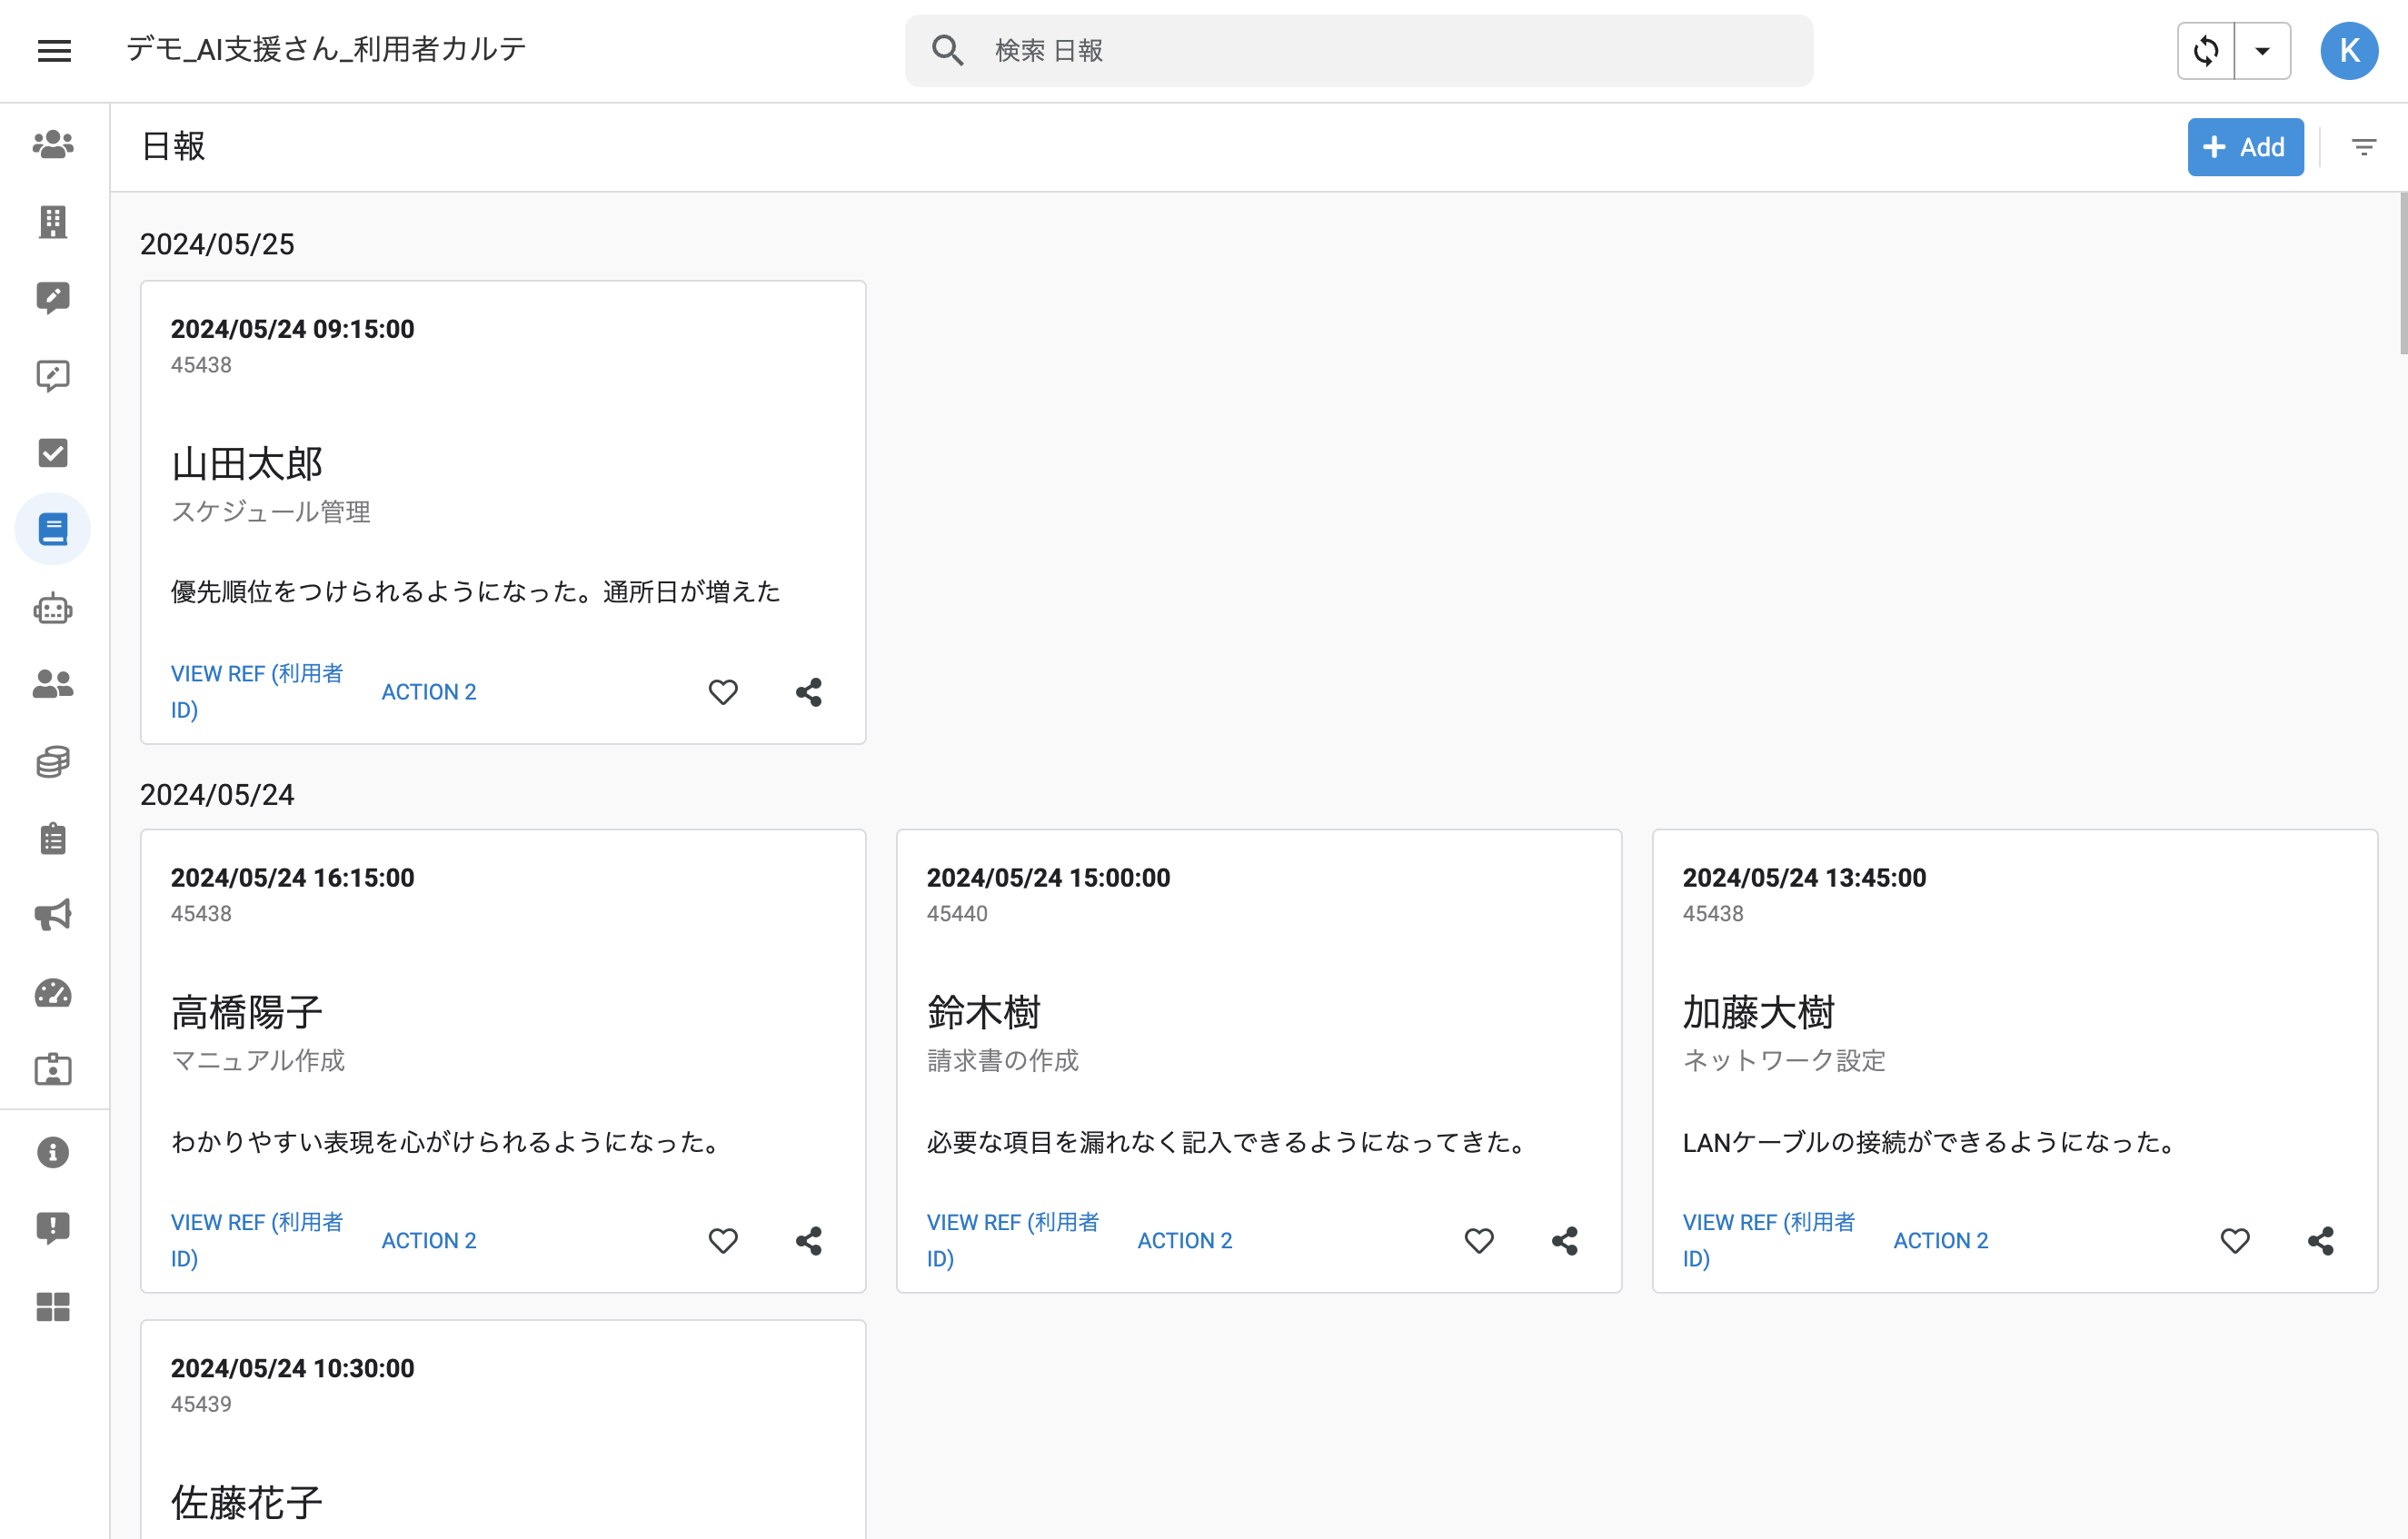Click the robot icon in sidebar
The width and height of the screenshot is (2408, 1539).
(53, 608)
